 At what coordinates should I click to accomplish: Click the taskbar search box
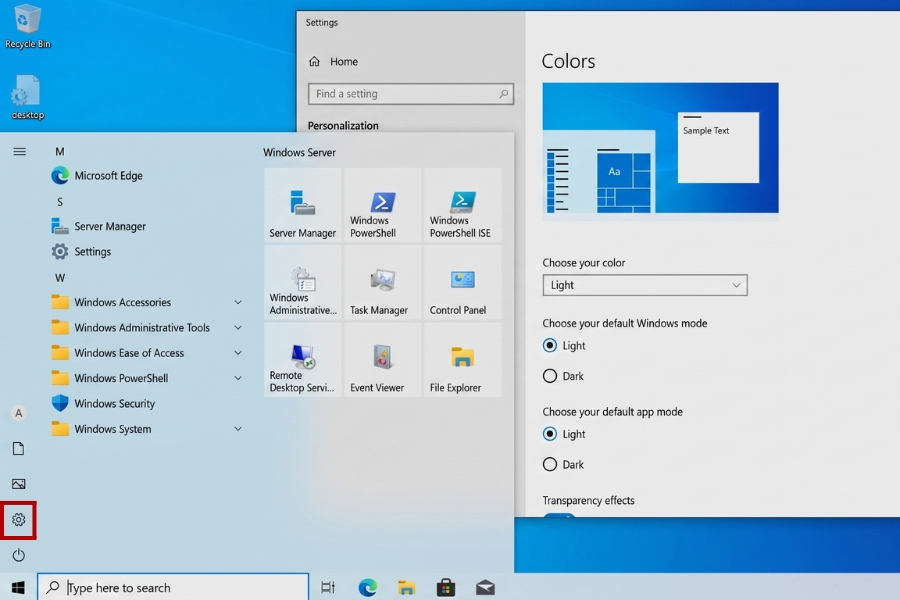pos(173,587)
